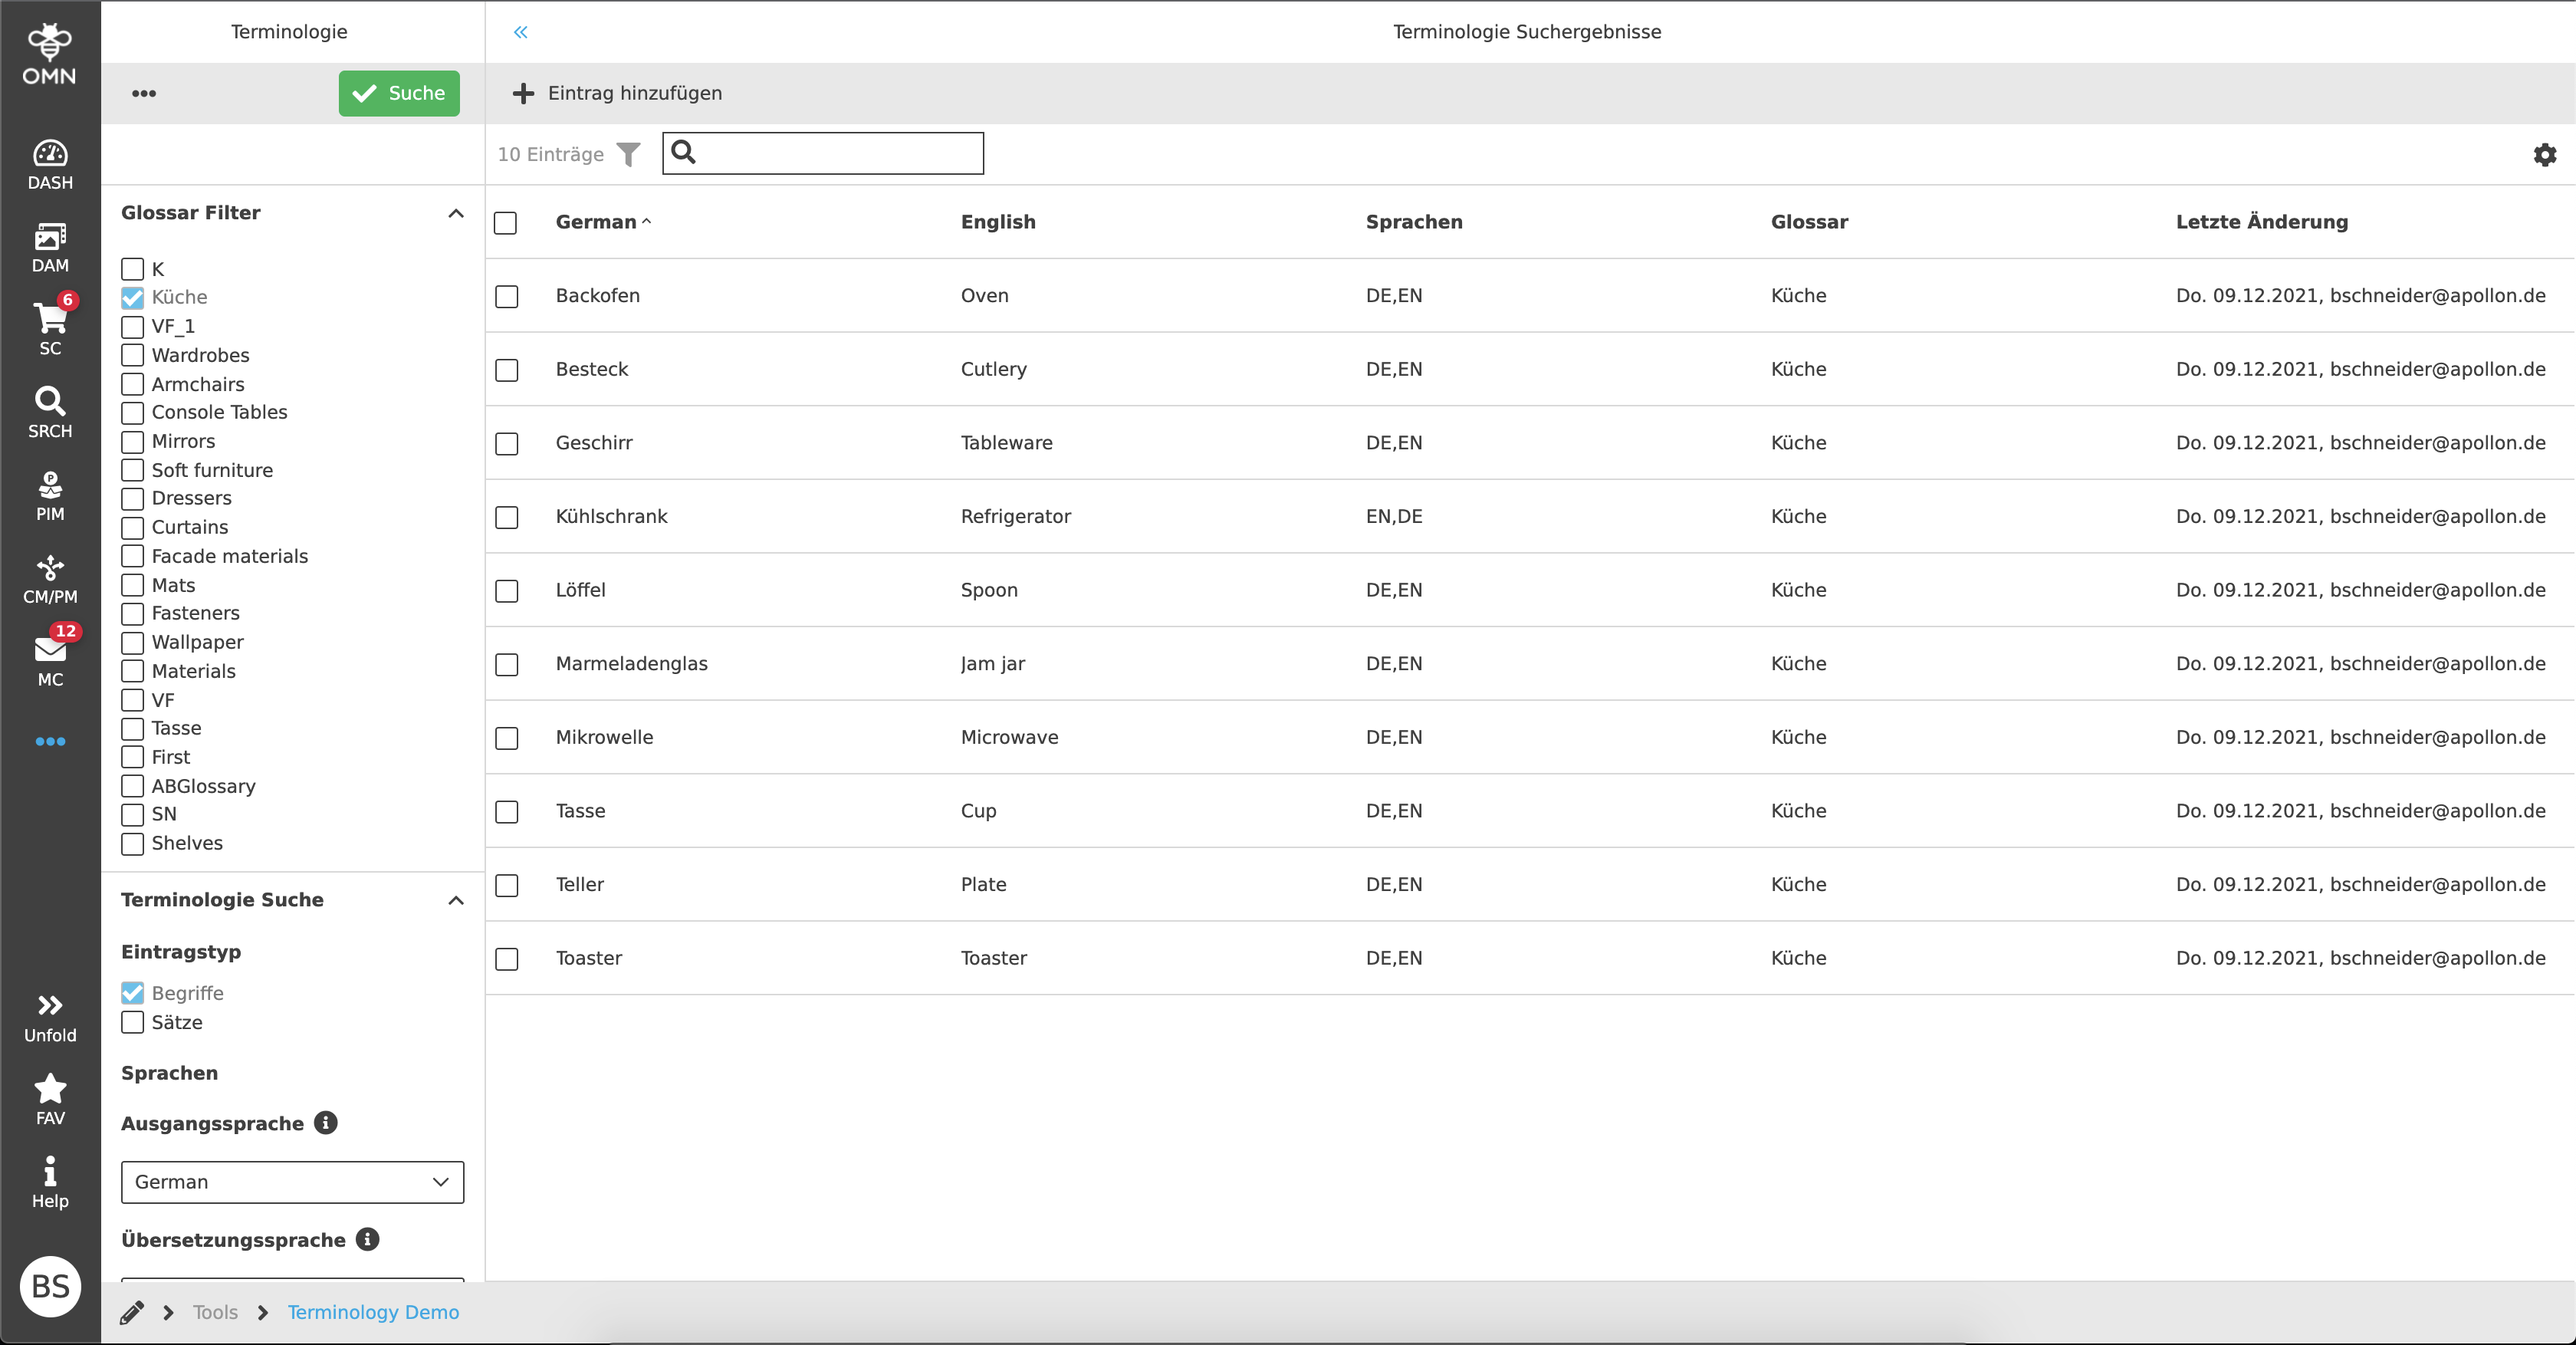
Task: Enable the Sätze entry type checkbox
Action: pos(132,1022)
